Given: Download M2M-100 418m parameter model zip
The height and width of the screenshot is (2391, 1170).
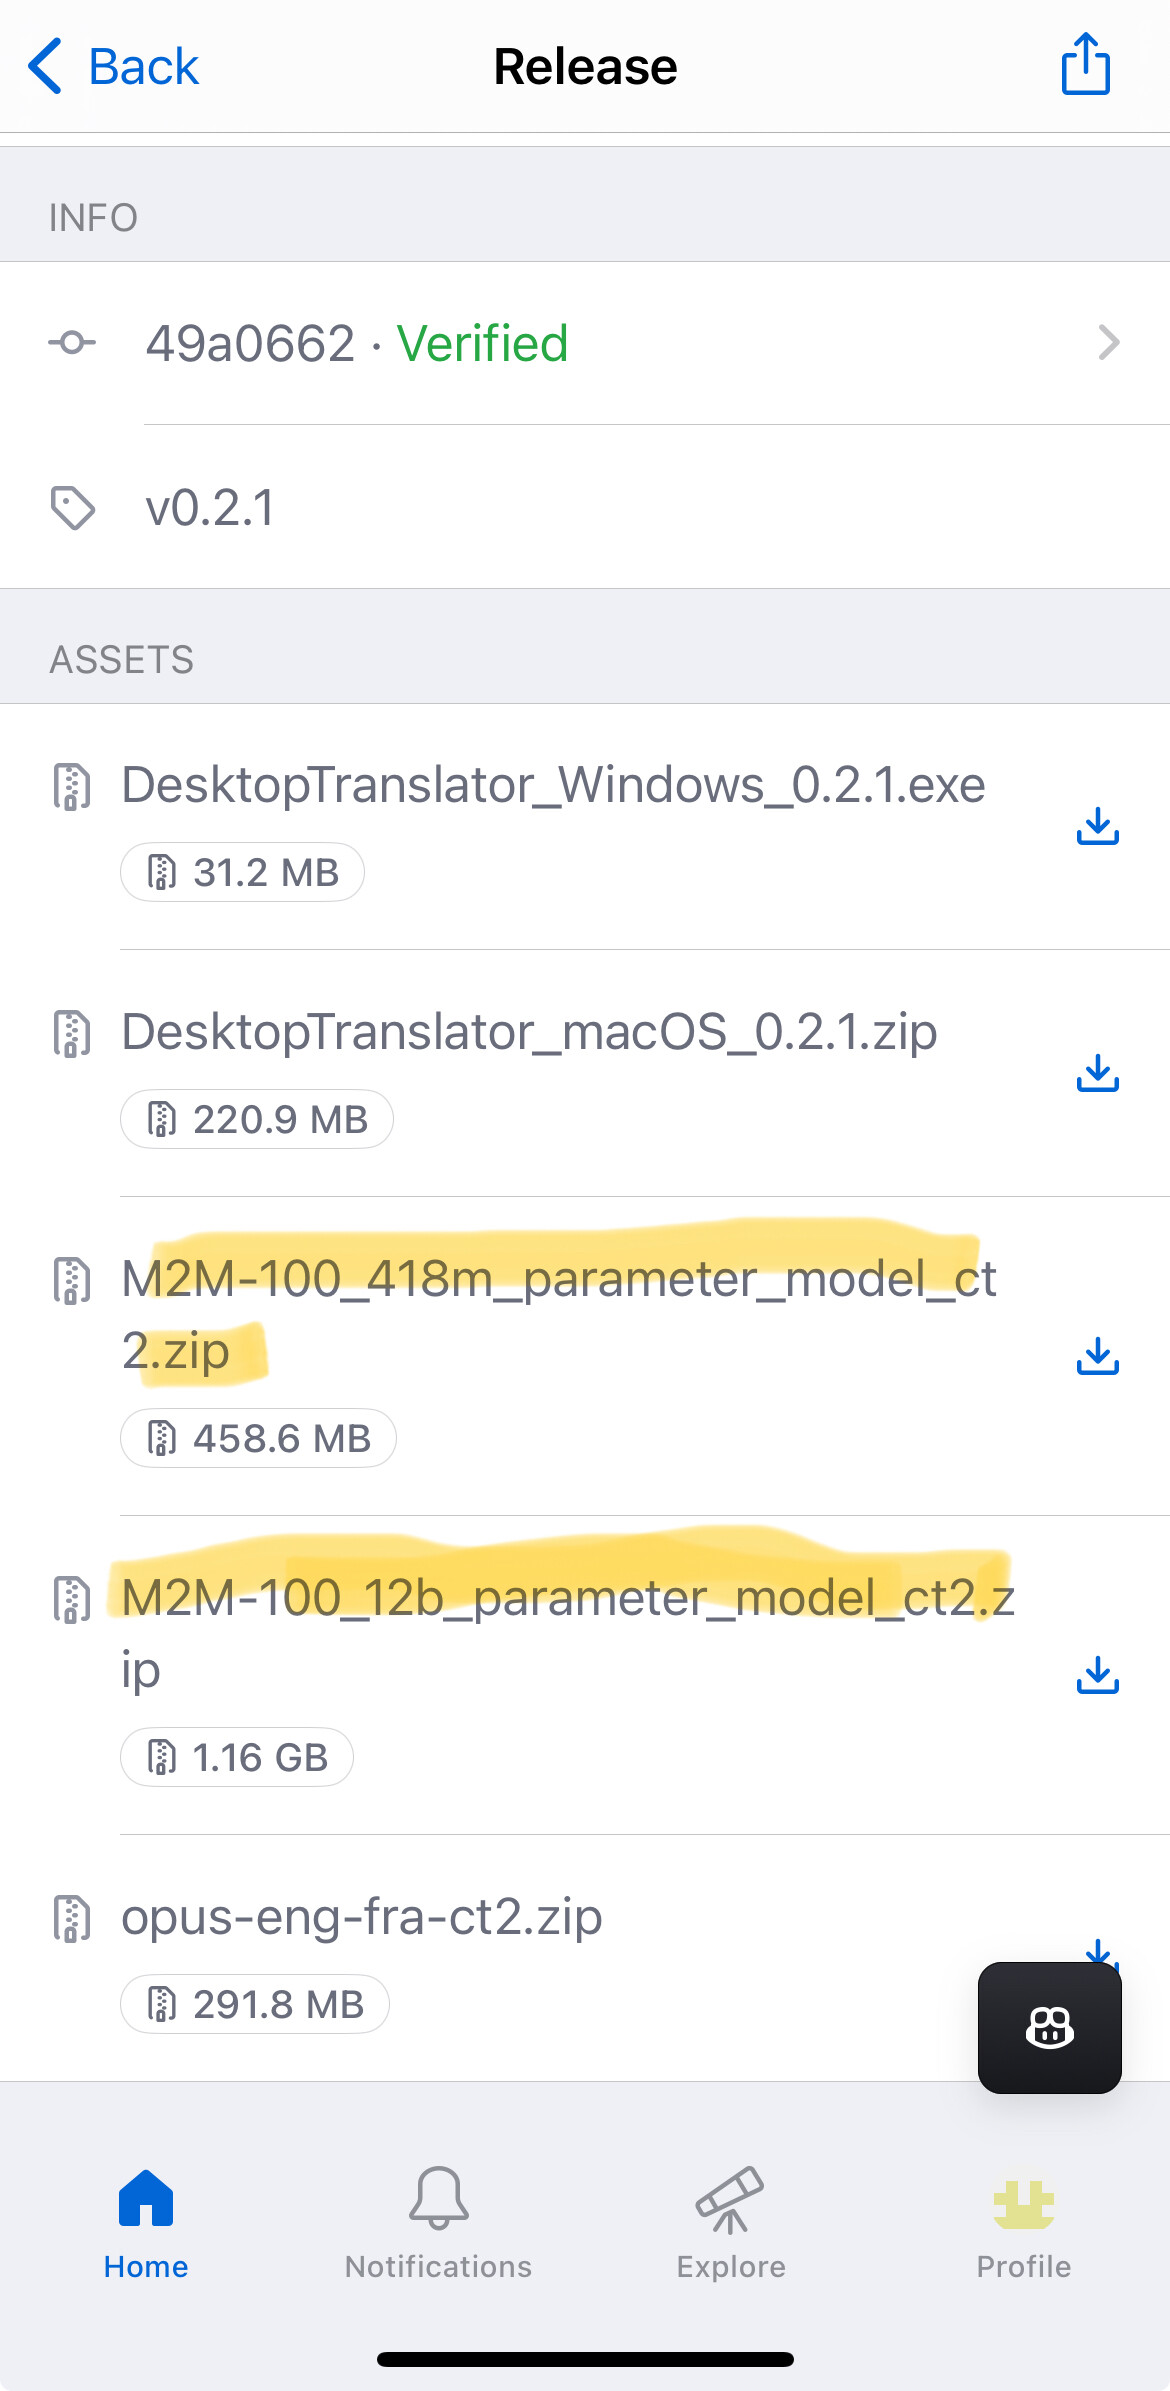Looking at the screenshot, I should tap(1097, 1357).
